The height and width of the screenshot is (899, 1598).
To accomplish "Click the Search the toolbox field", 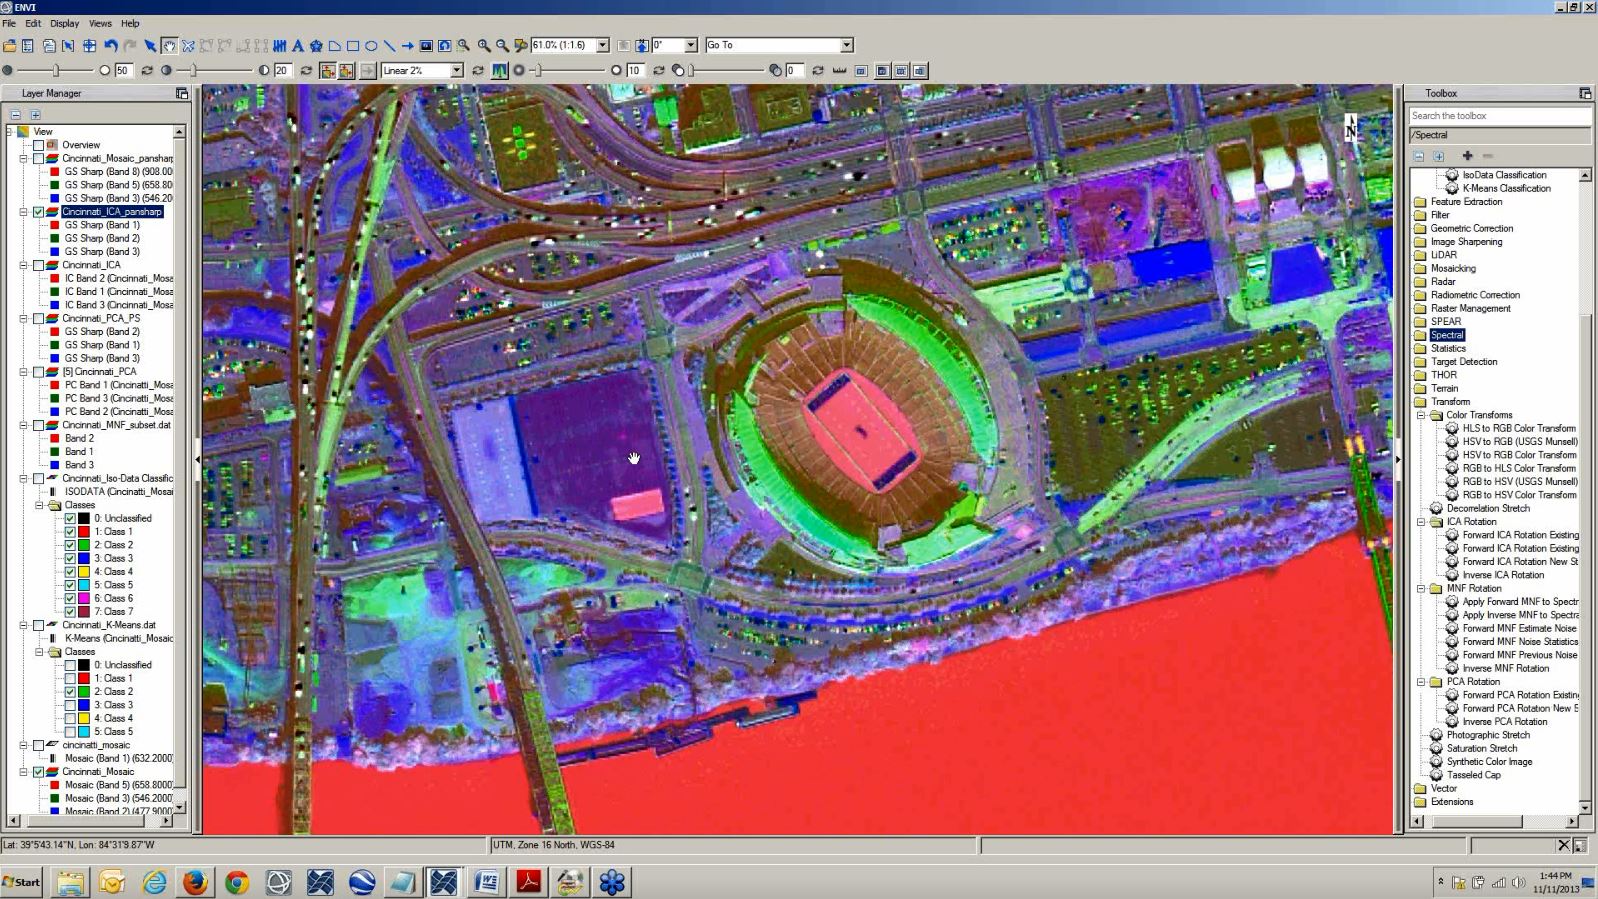I will tap(1499, 116).
